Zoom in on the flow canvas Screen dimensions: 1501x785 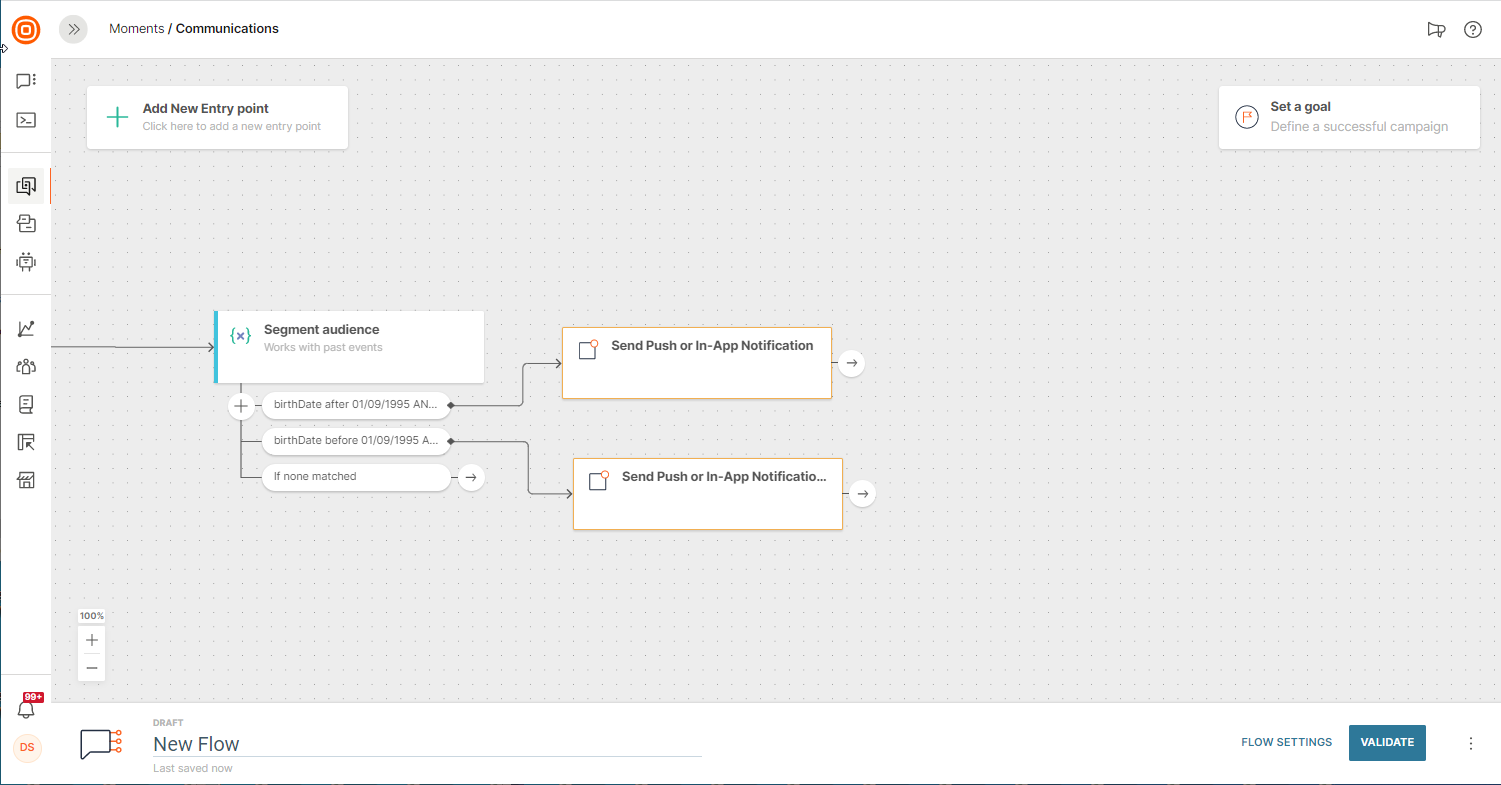point(92,640)
